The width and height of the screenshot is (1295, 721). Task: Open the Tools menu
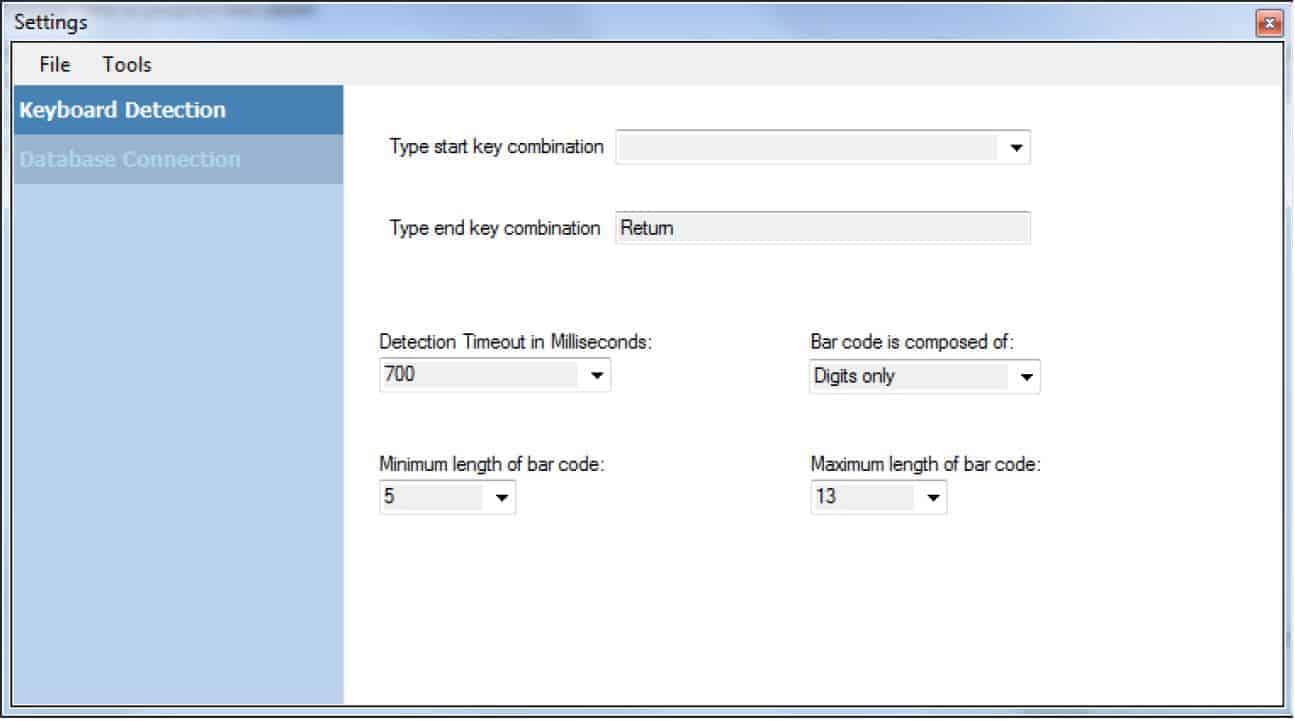click(x=127, y=65)
